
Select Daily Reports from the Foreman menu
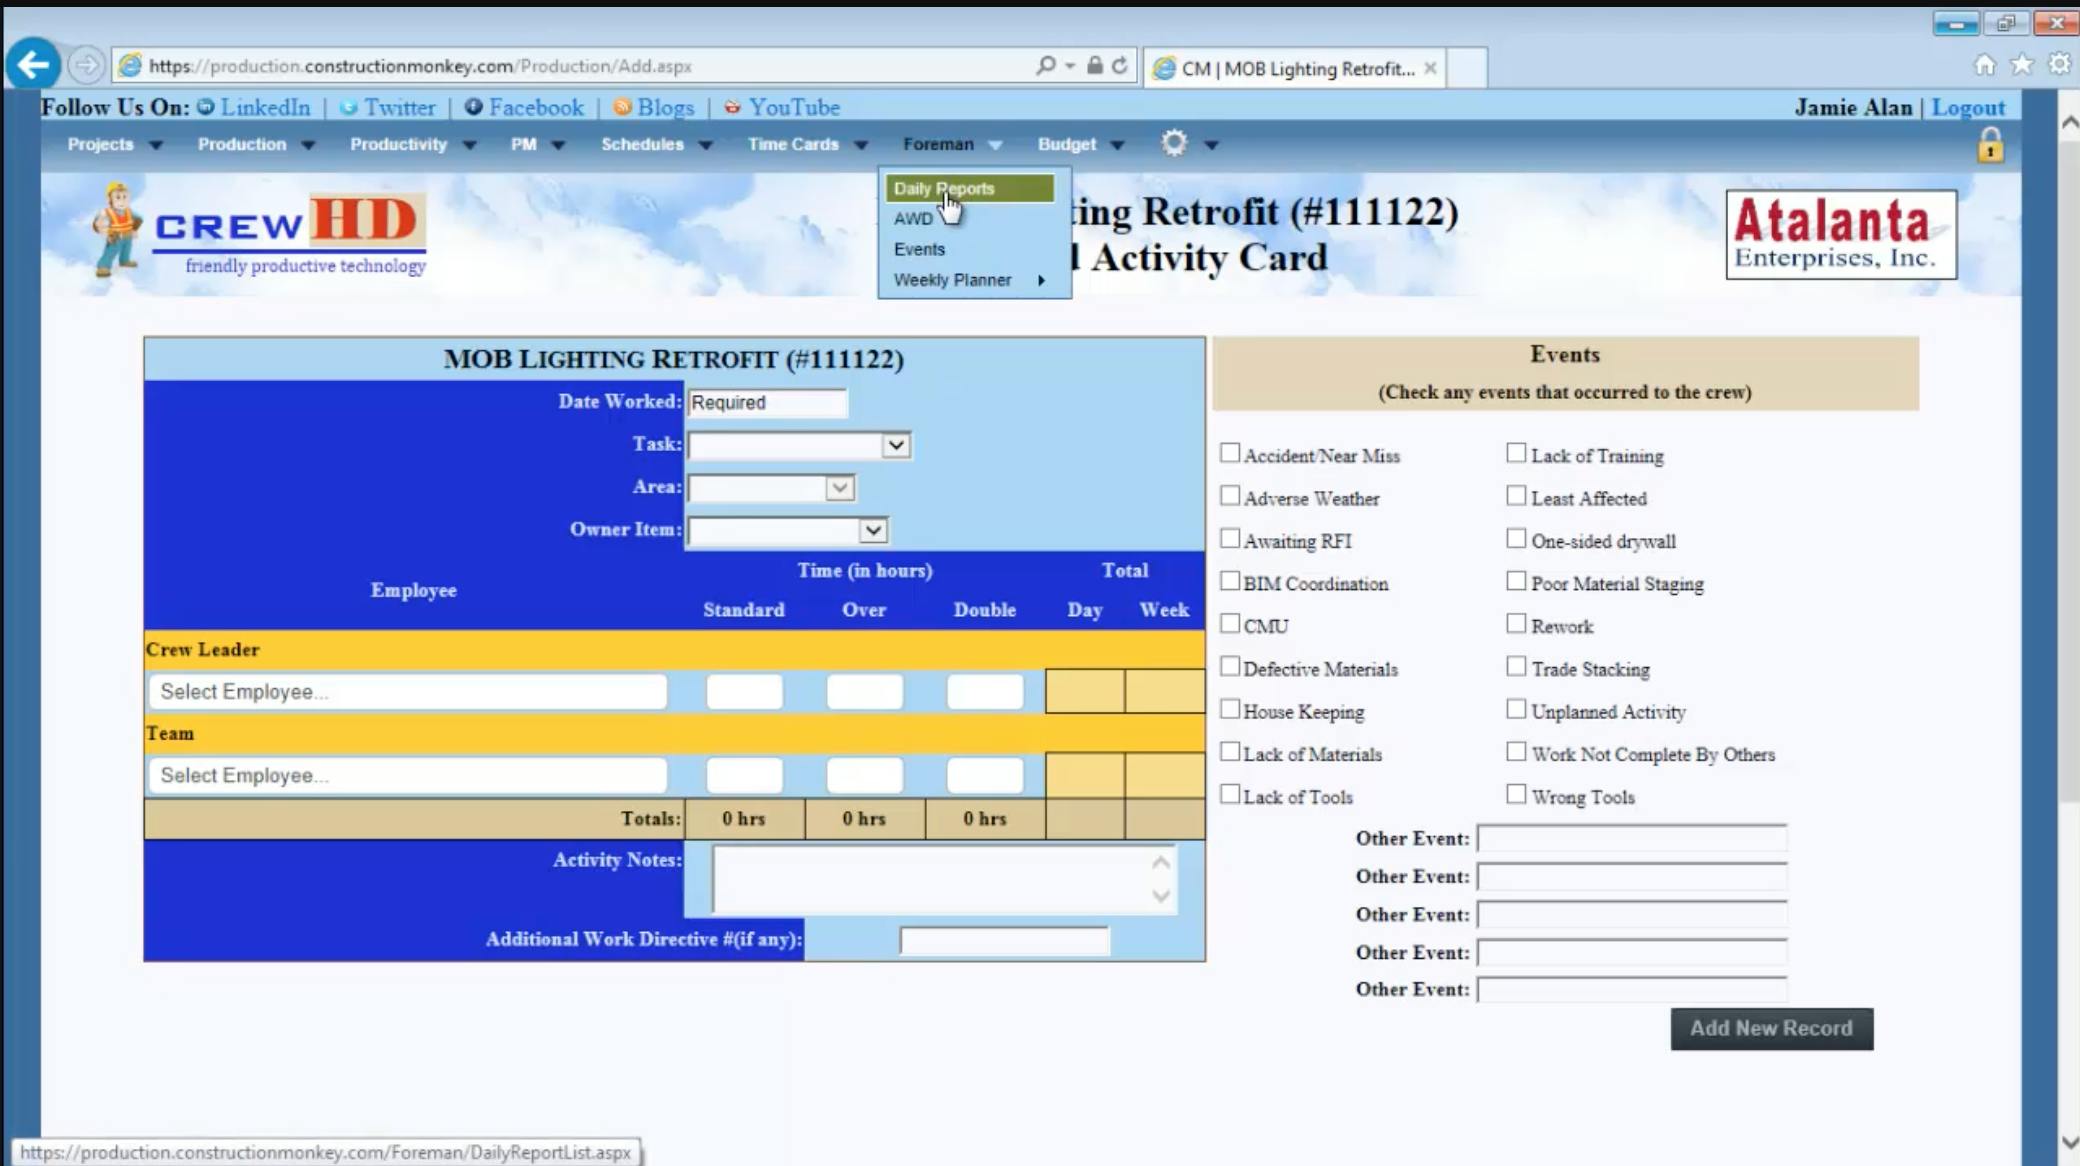click(x=943, y=188)
